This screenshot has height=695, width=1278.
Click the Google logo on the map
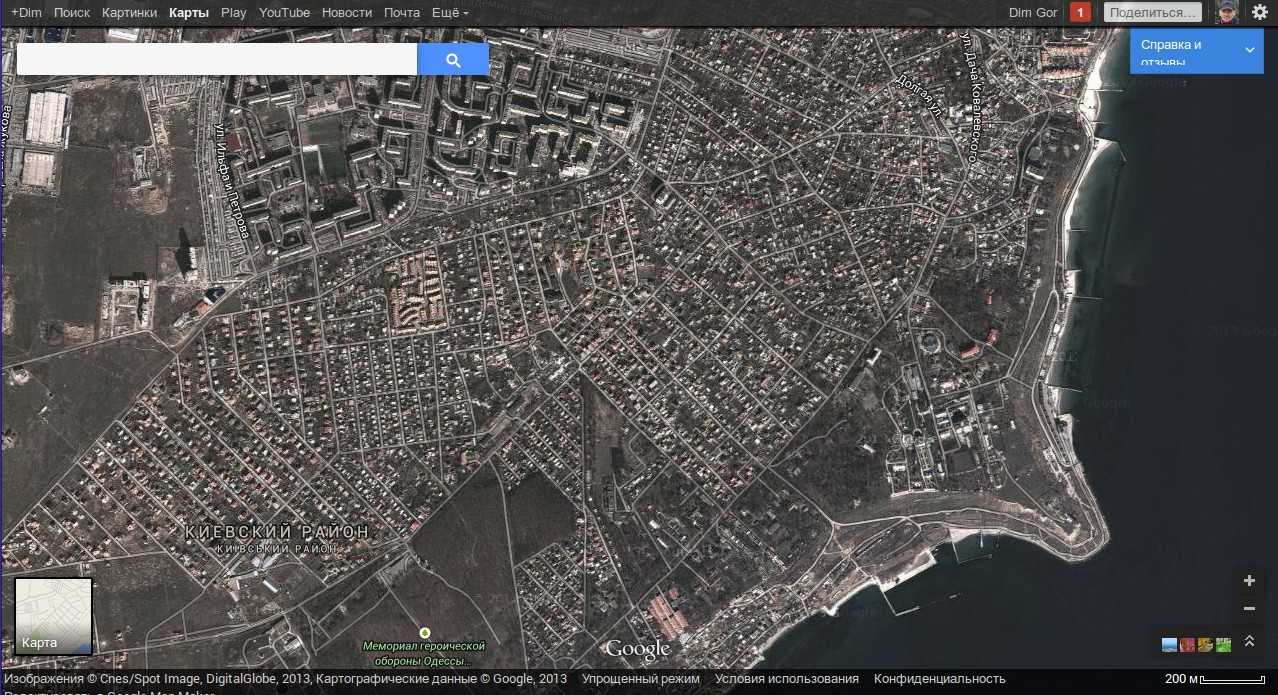pos(637,650)
